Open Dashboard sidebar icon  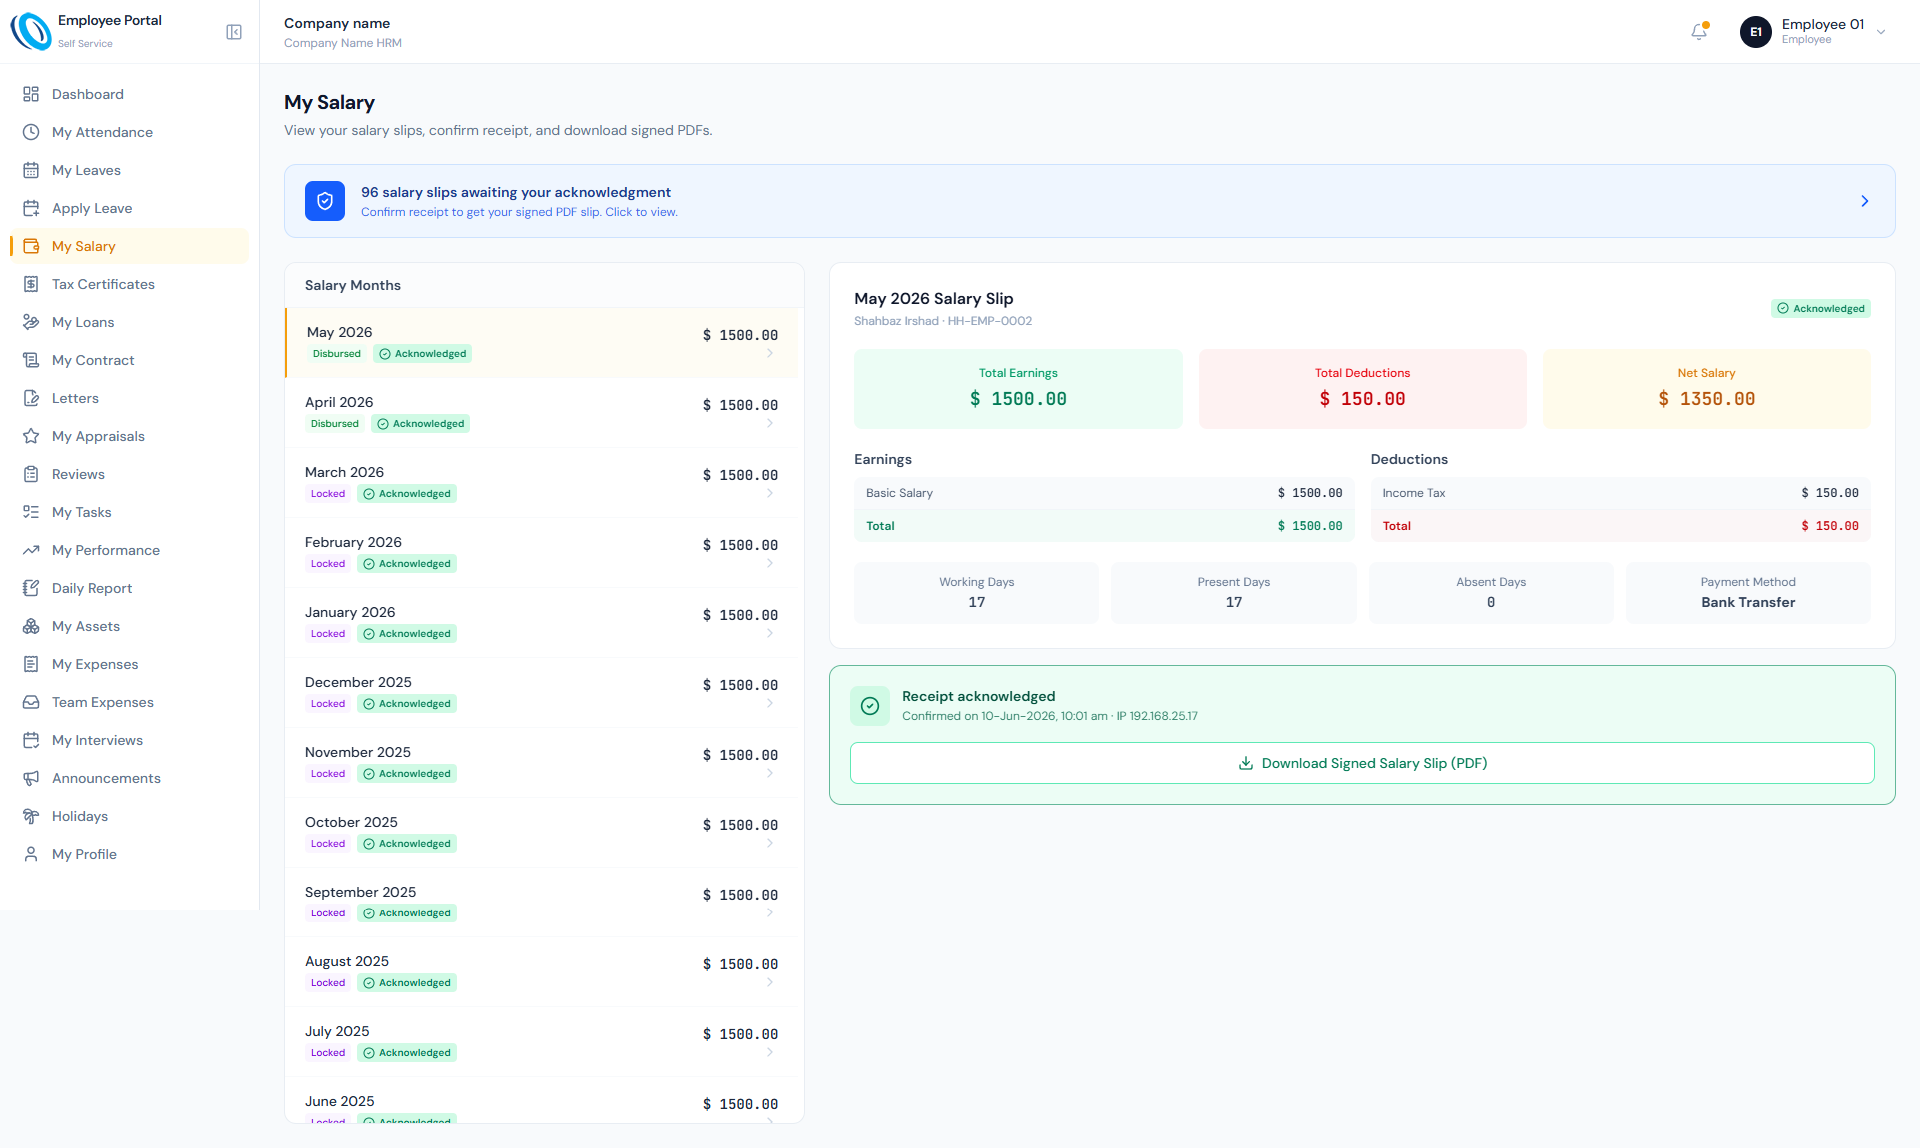coord(31,94)
